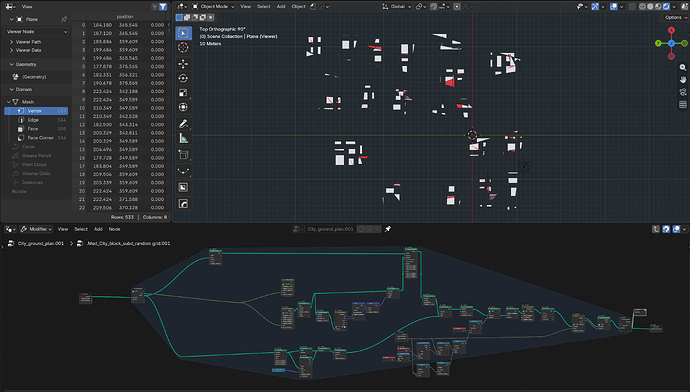Click the green Y axis on navigation gizmo
The width and height of the screenshot is (690, 392).
point(658,43)
